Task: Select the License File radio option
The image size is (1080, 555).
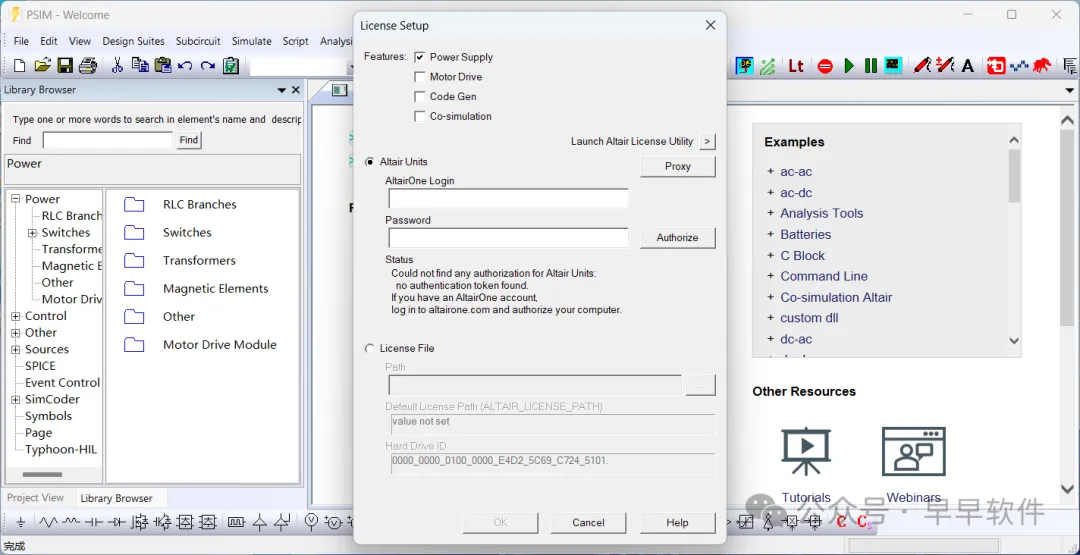Action: 370,348
